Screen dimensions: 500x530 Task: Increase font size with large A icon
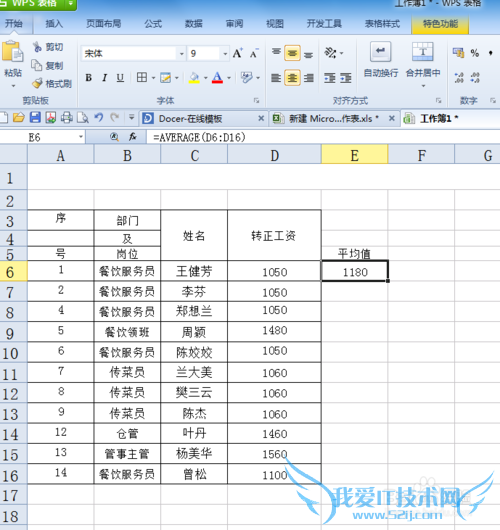237,53
